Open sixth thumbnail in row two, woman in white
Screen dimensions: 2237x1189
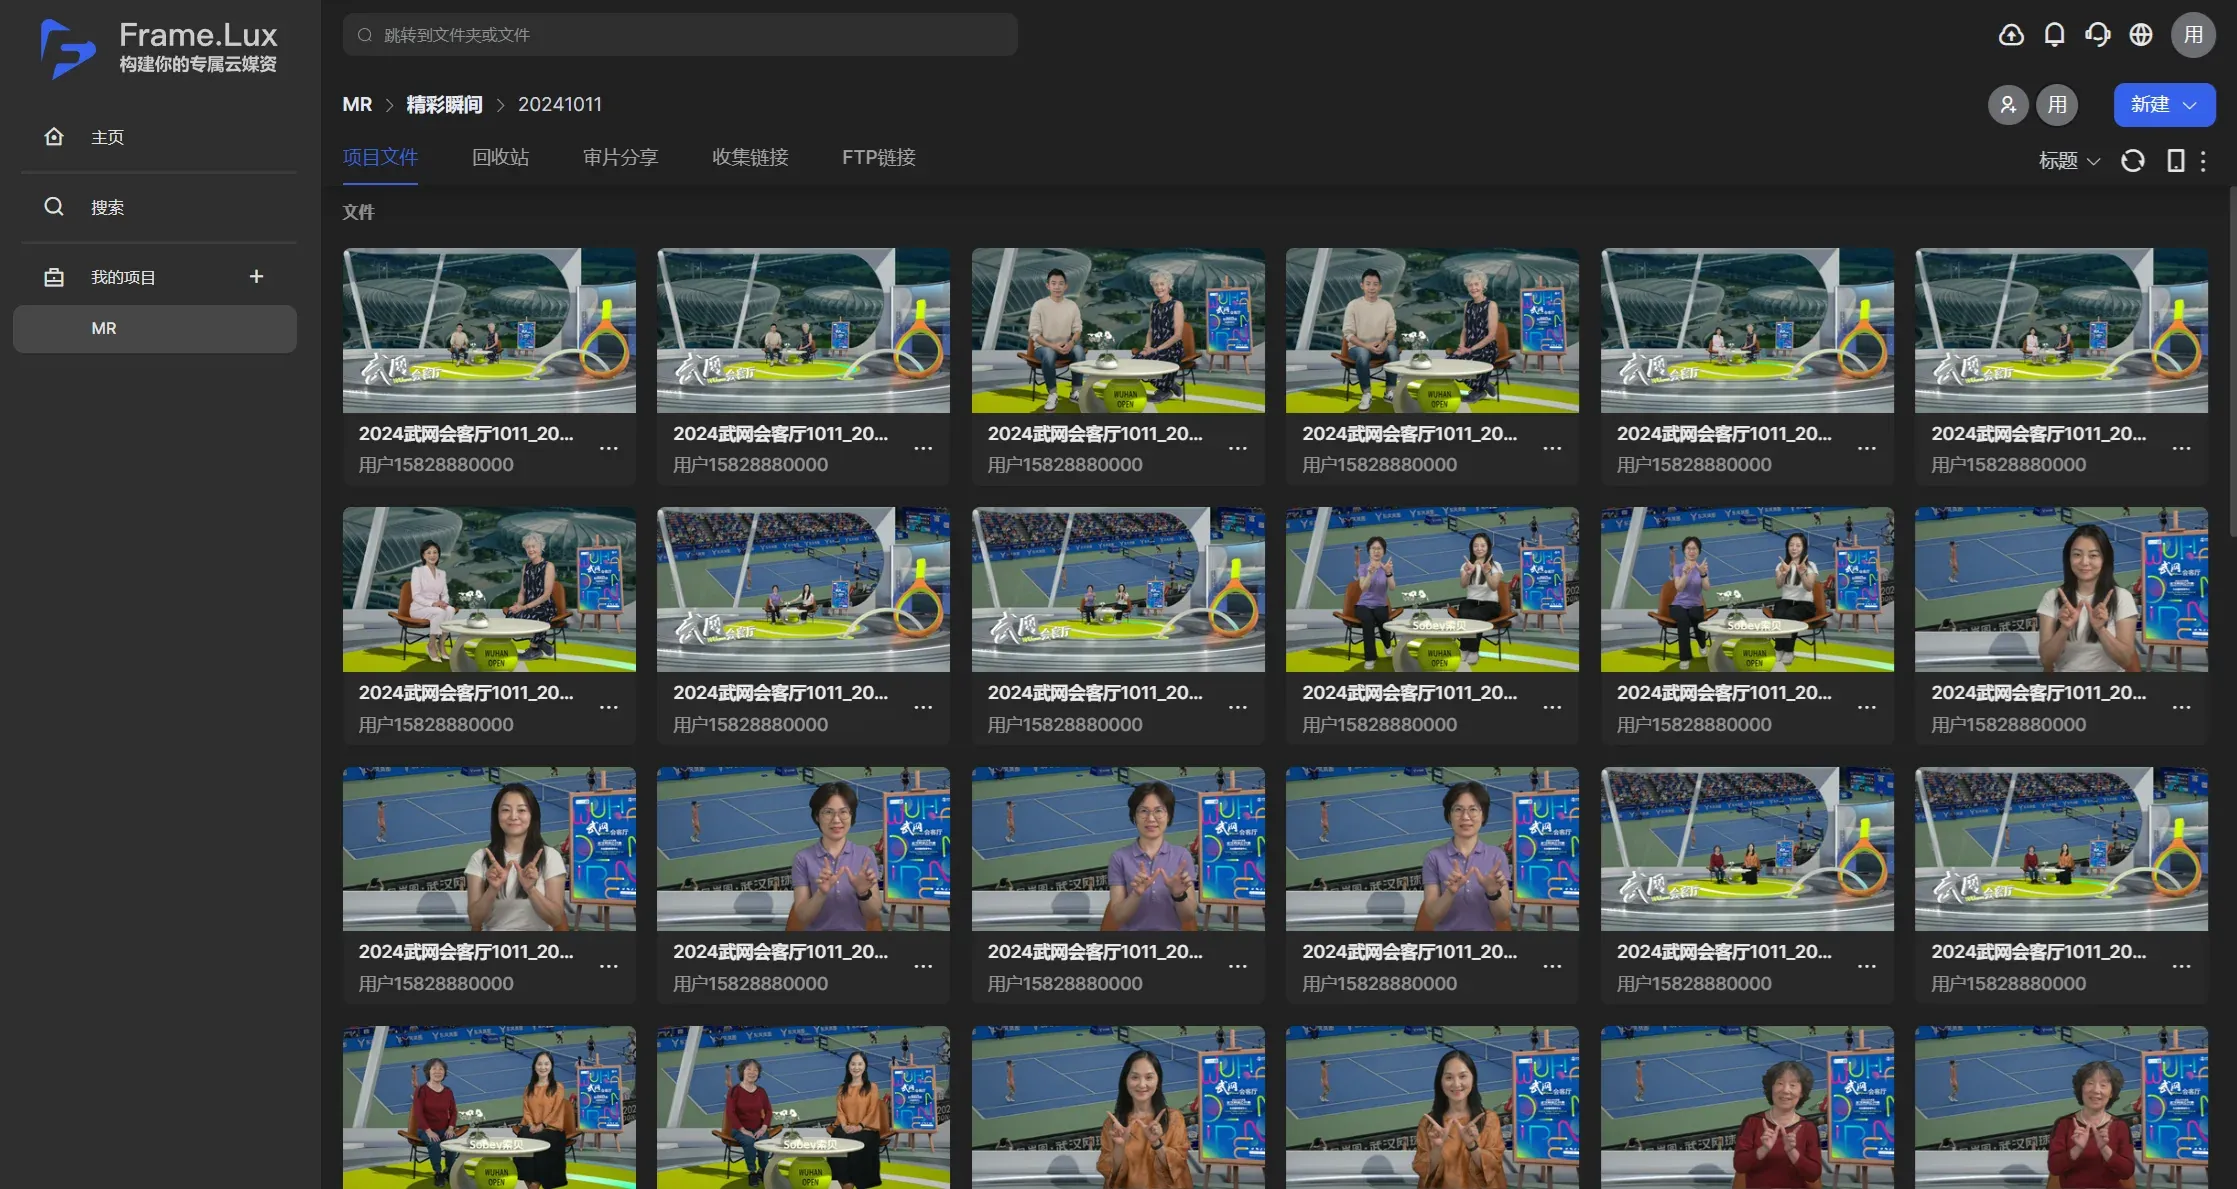[x=2061, y=590]
